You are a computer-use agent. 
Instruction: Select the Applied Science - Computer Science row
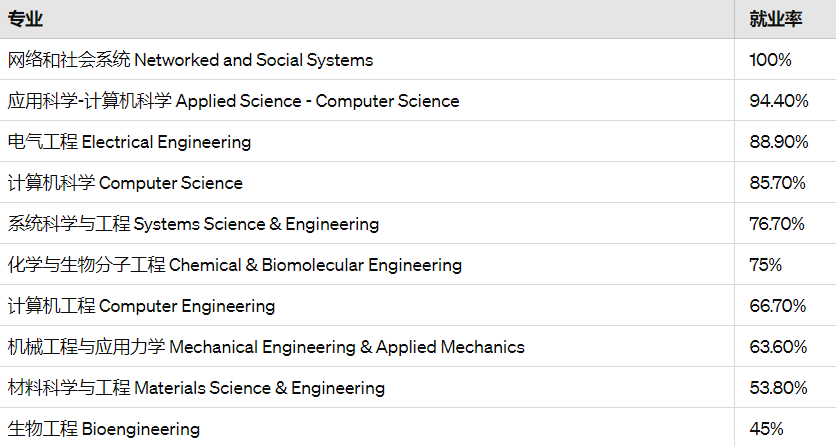(418, 101)
